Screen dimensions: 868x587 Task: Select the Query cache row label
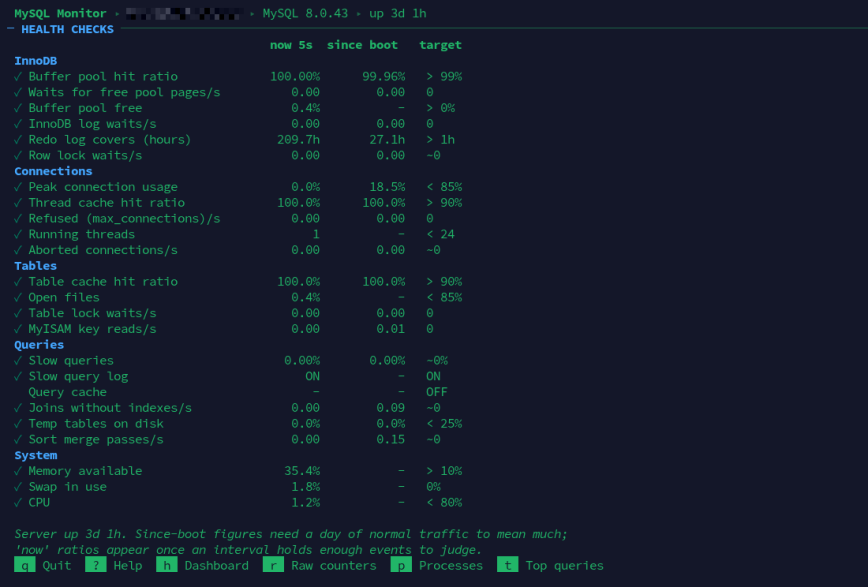[x=68, y=392]
